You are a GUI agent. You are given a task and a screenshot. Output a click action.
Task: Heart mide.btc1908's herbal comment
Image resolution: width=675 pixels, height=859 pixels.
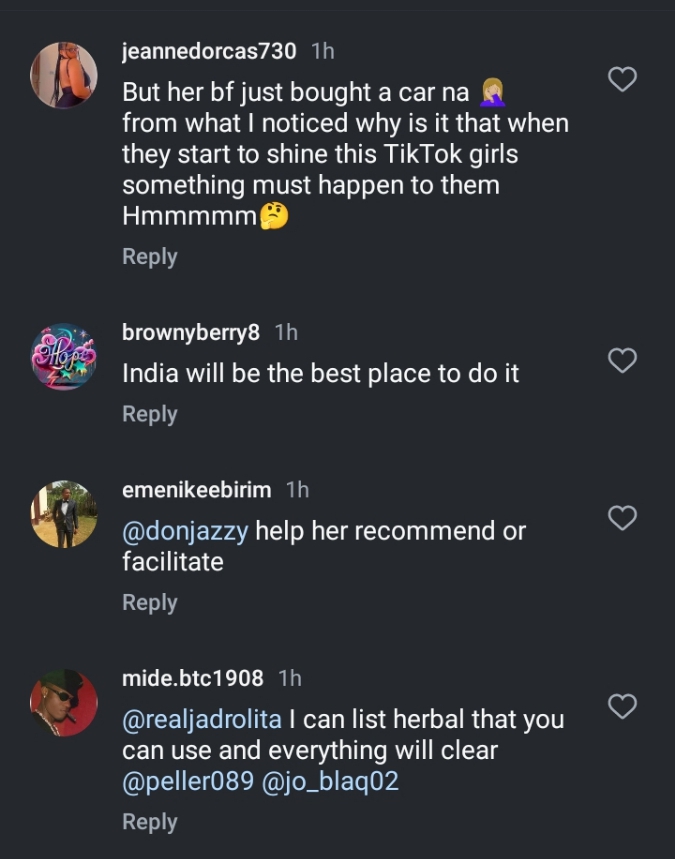(x=622, y=707)
